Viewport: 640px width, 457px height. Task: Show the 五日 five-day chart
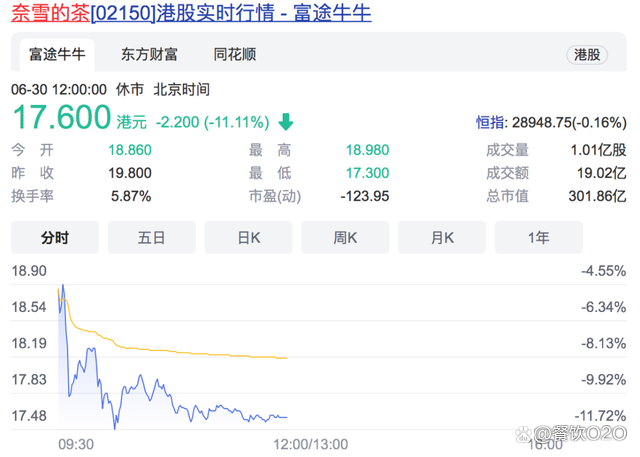tap(152, 237)
